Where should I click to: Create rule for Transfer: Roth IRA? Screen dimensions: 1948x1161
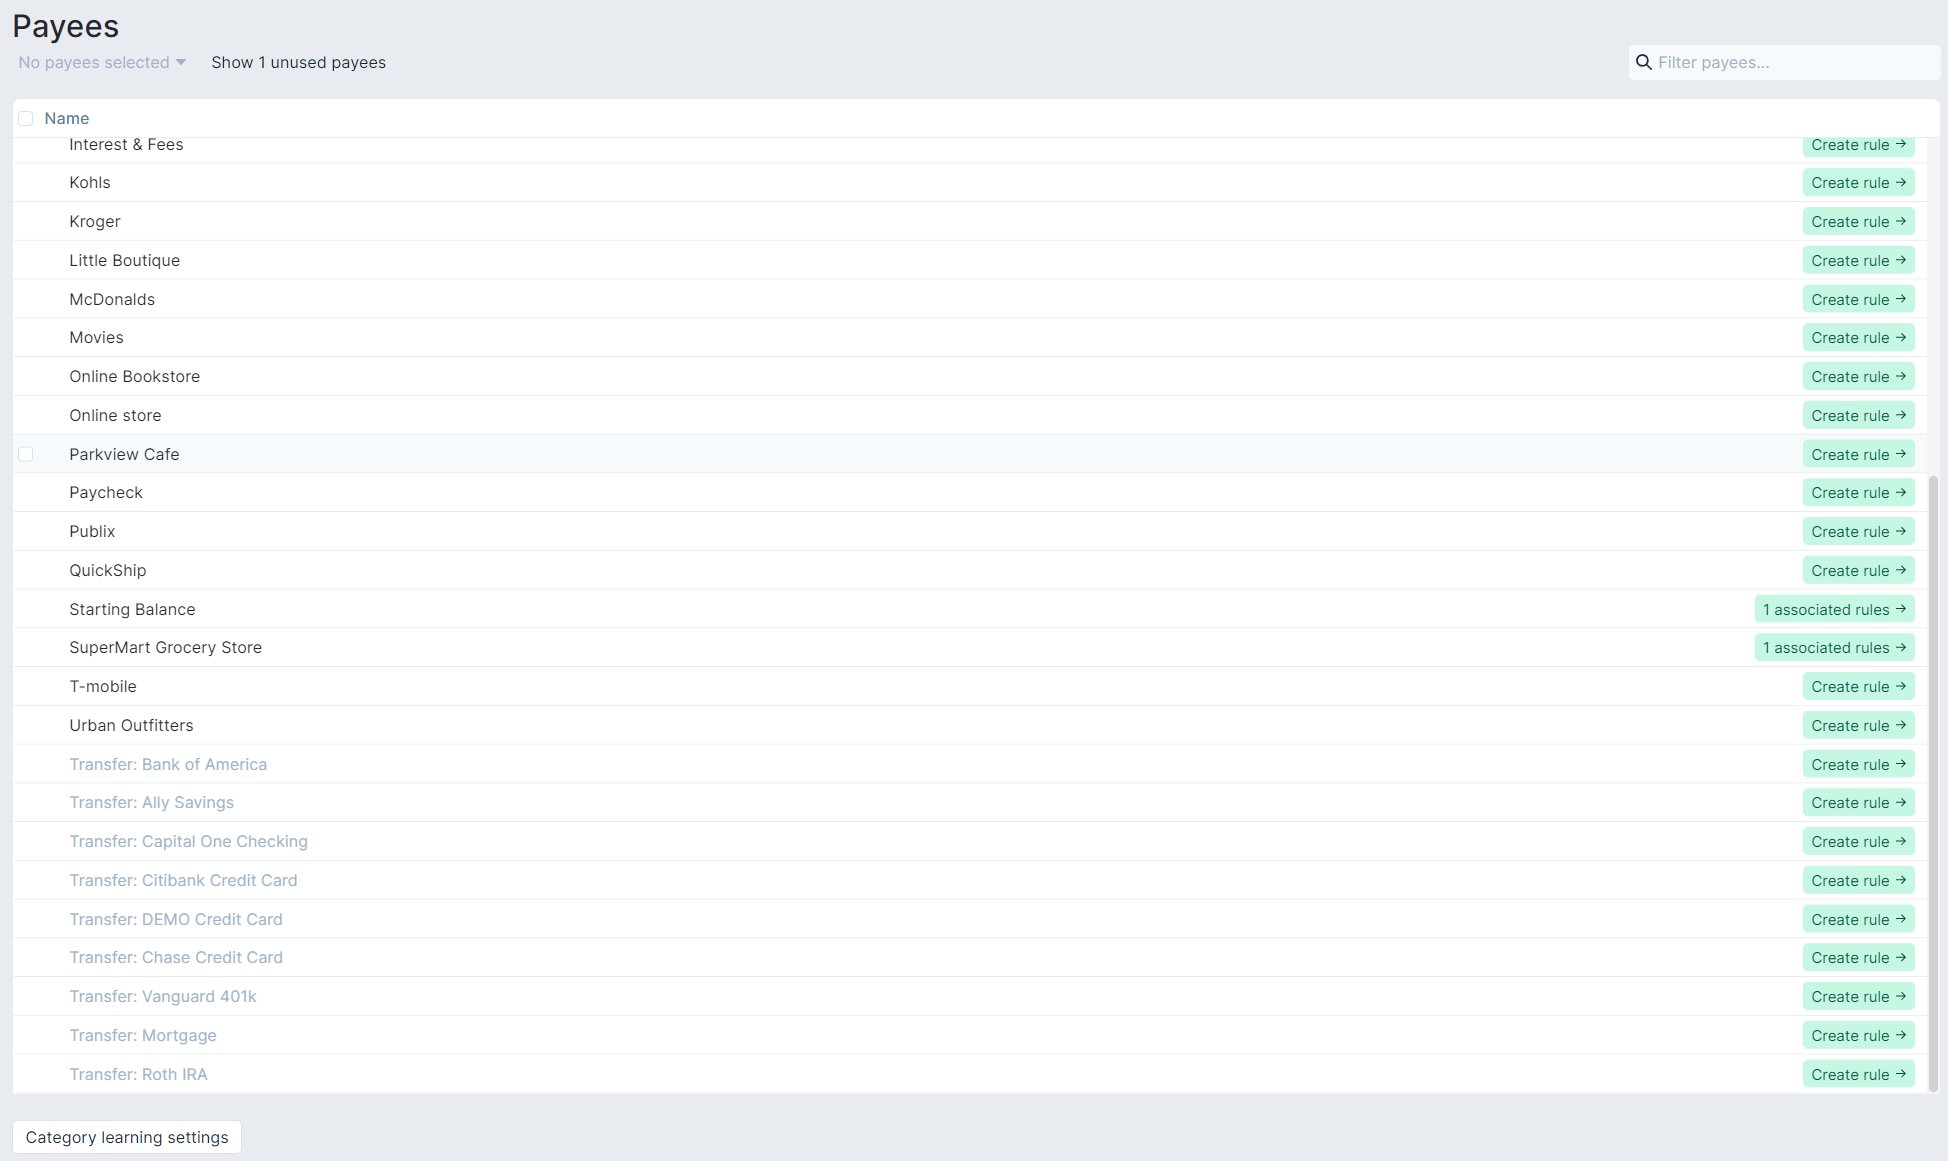[1857, 1074]
